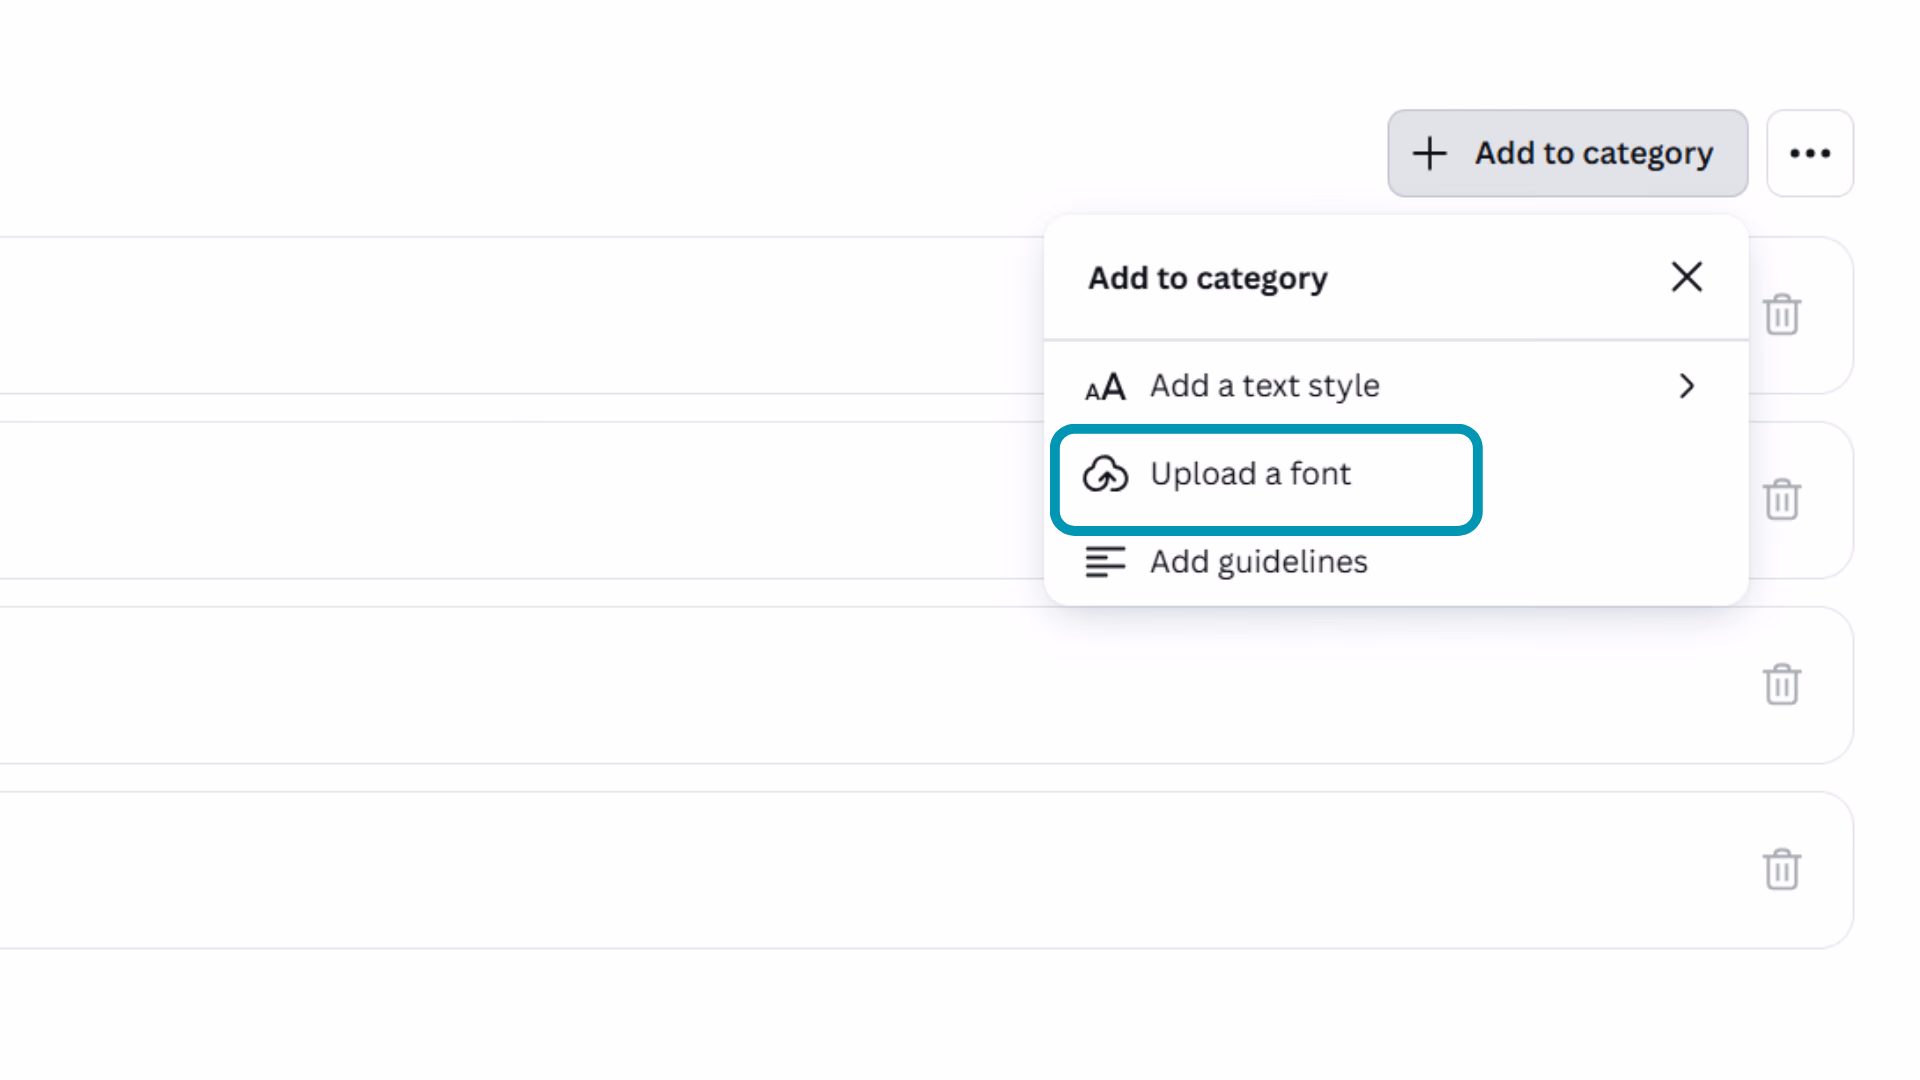Delete the second row with its trash icon
The width and height of the screenshot is (1920, 1080).
pos(1781,500)
